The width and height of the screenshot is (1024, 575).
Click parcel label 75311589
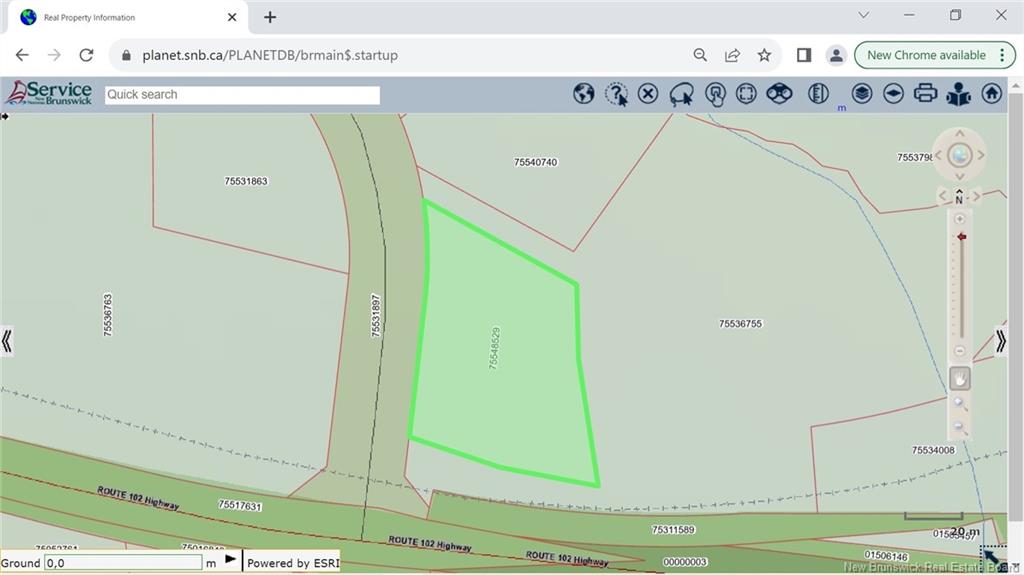[x=673, y=529]
